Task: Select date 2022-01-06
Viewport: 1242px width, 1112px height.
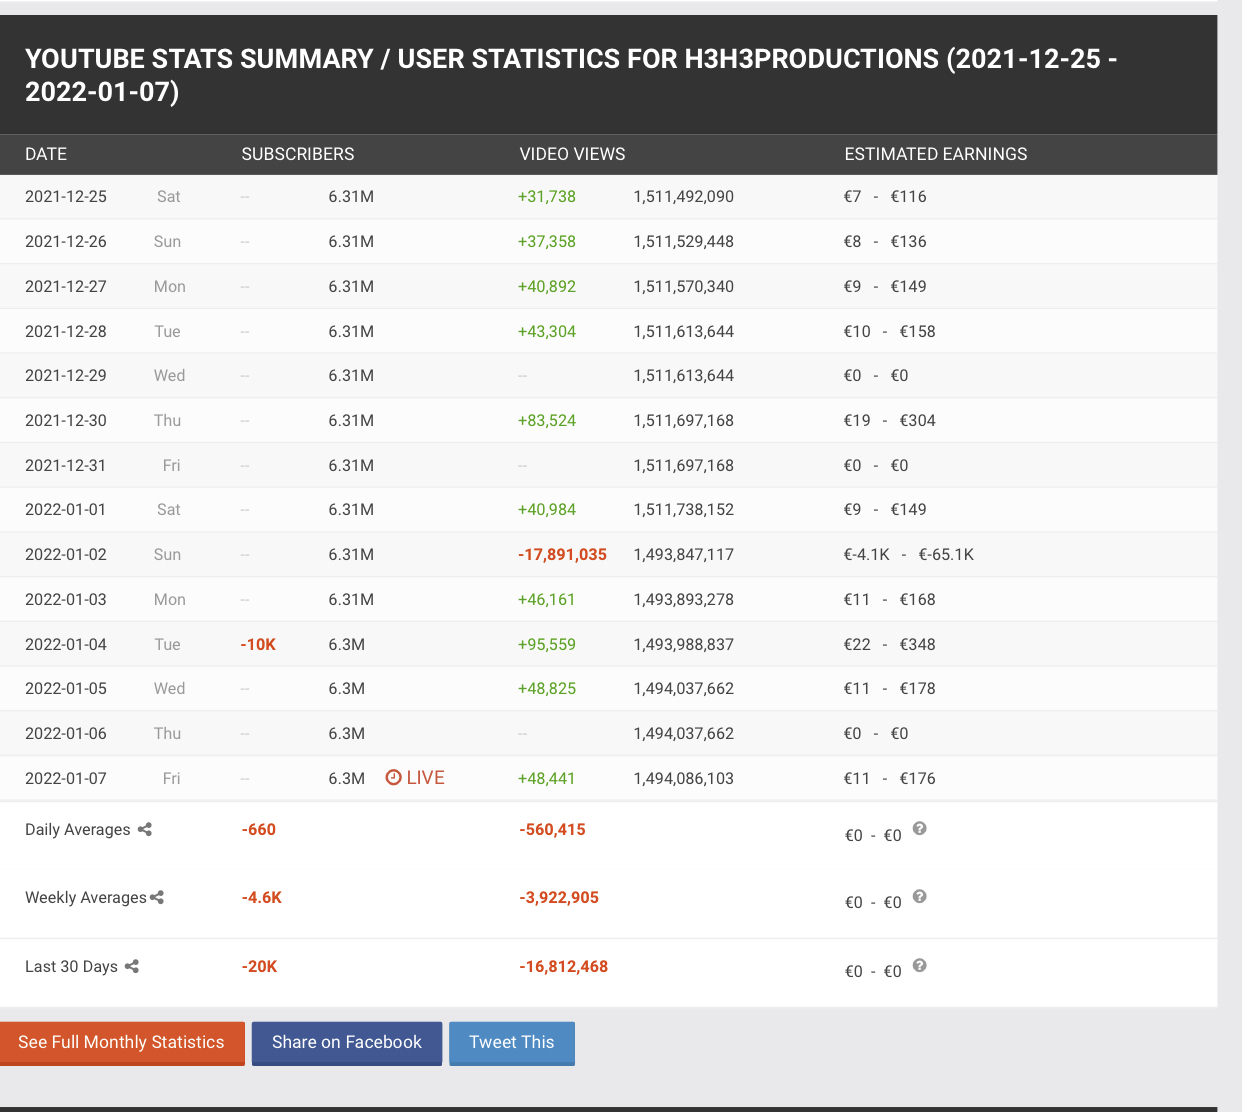Action: pos(66,734)
